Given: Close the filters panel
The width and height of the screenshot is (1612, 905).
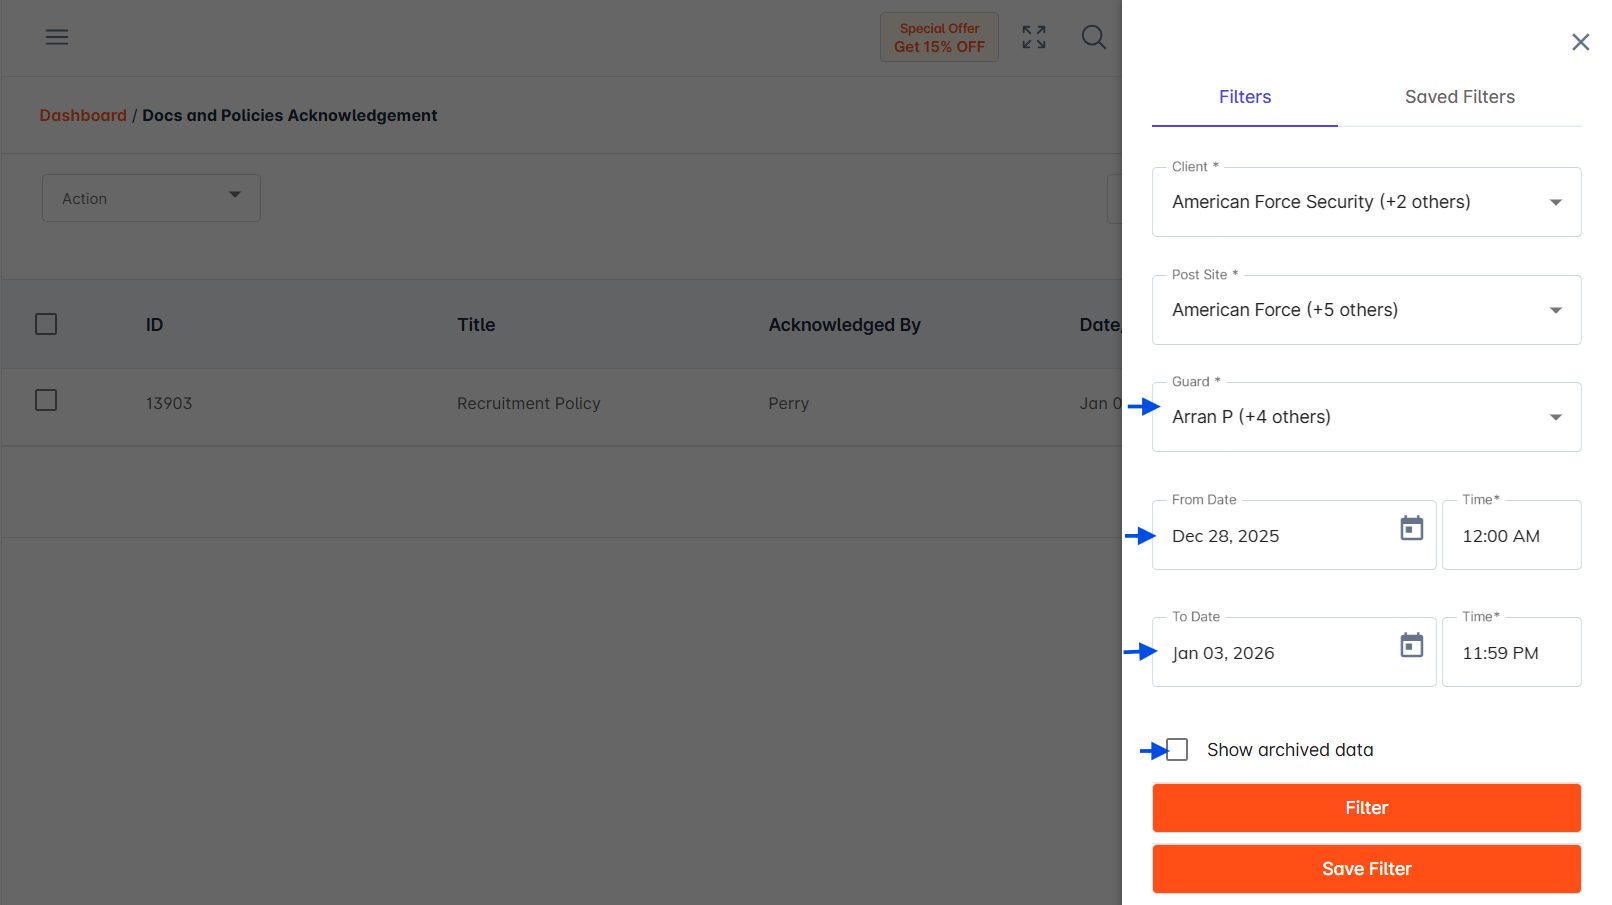Looking at the screenshot, I should (x=1580, y=42).
